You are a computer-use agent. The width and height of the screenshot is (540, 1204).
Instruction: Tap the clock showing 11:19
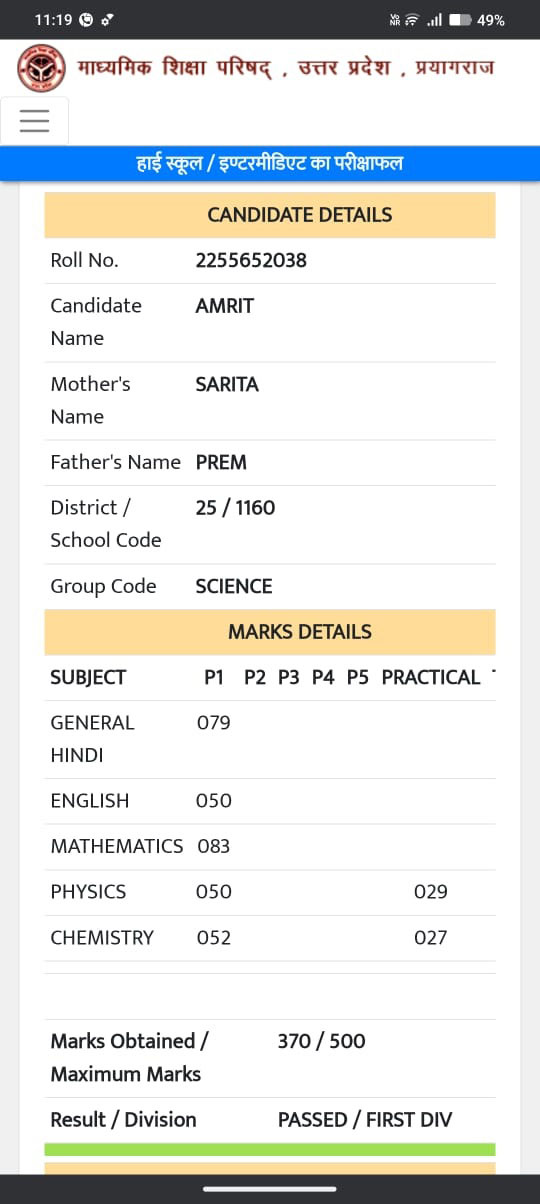pos(53,20)
